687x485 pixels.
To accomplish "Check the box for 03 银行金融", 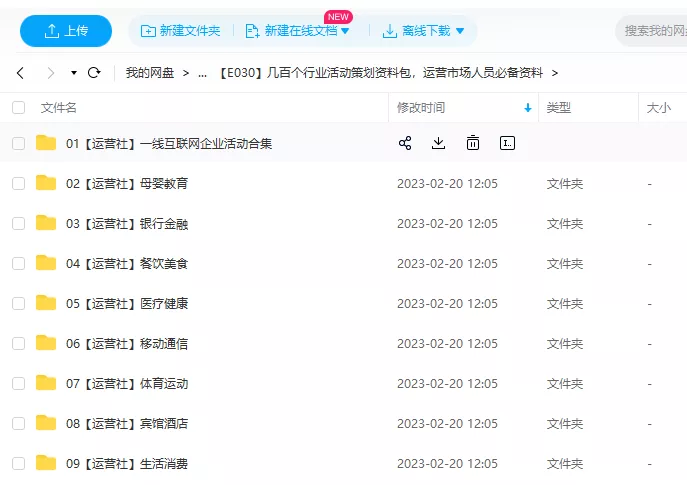I will tap(18, 224).
